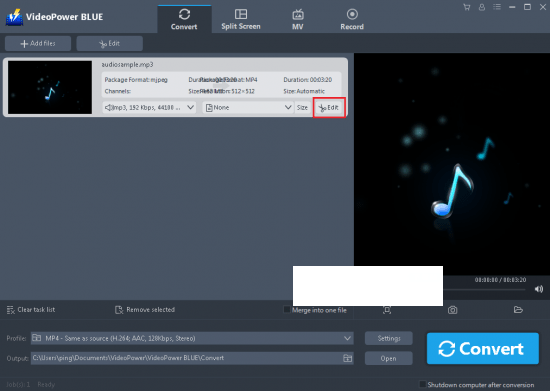Click the output path field
Screen dimensions: 550x391
[x=192, y=358]
